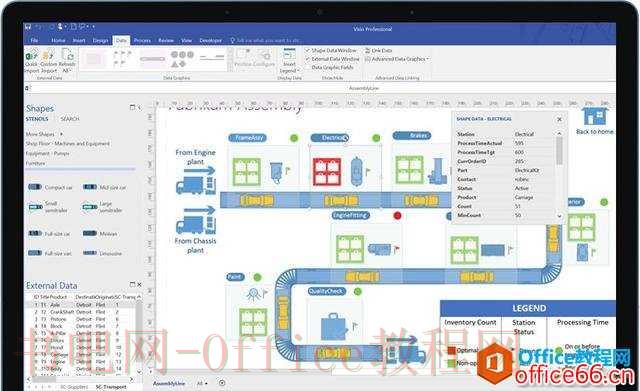640x391 pixels.
Task: Click the Tell me what you want box
Action: [266, 40]
